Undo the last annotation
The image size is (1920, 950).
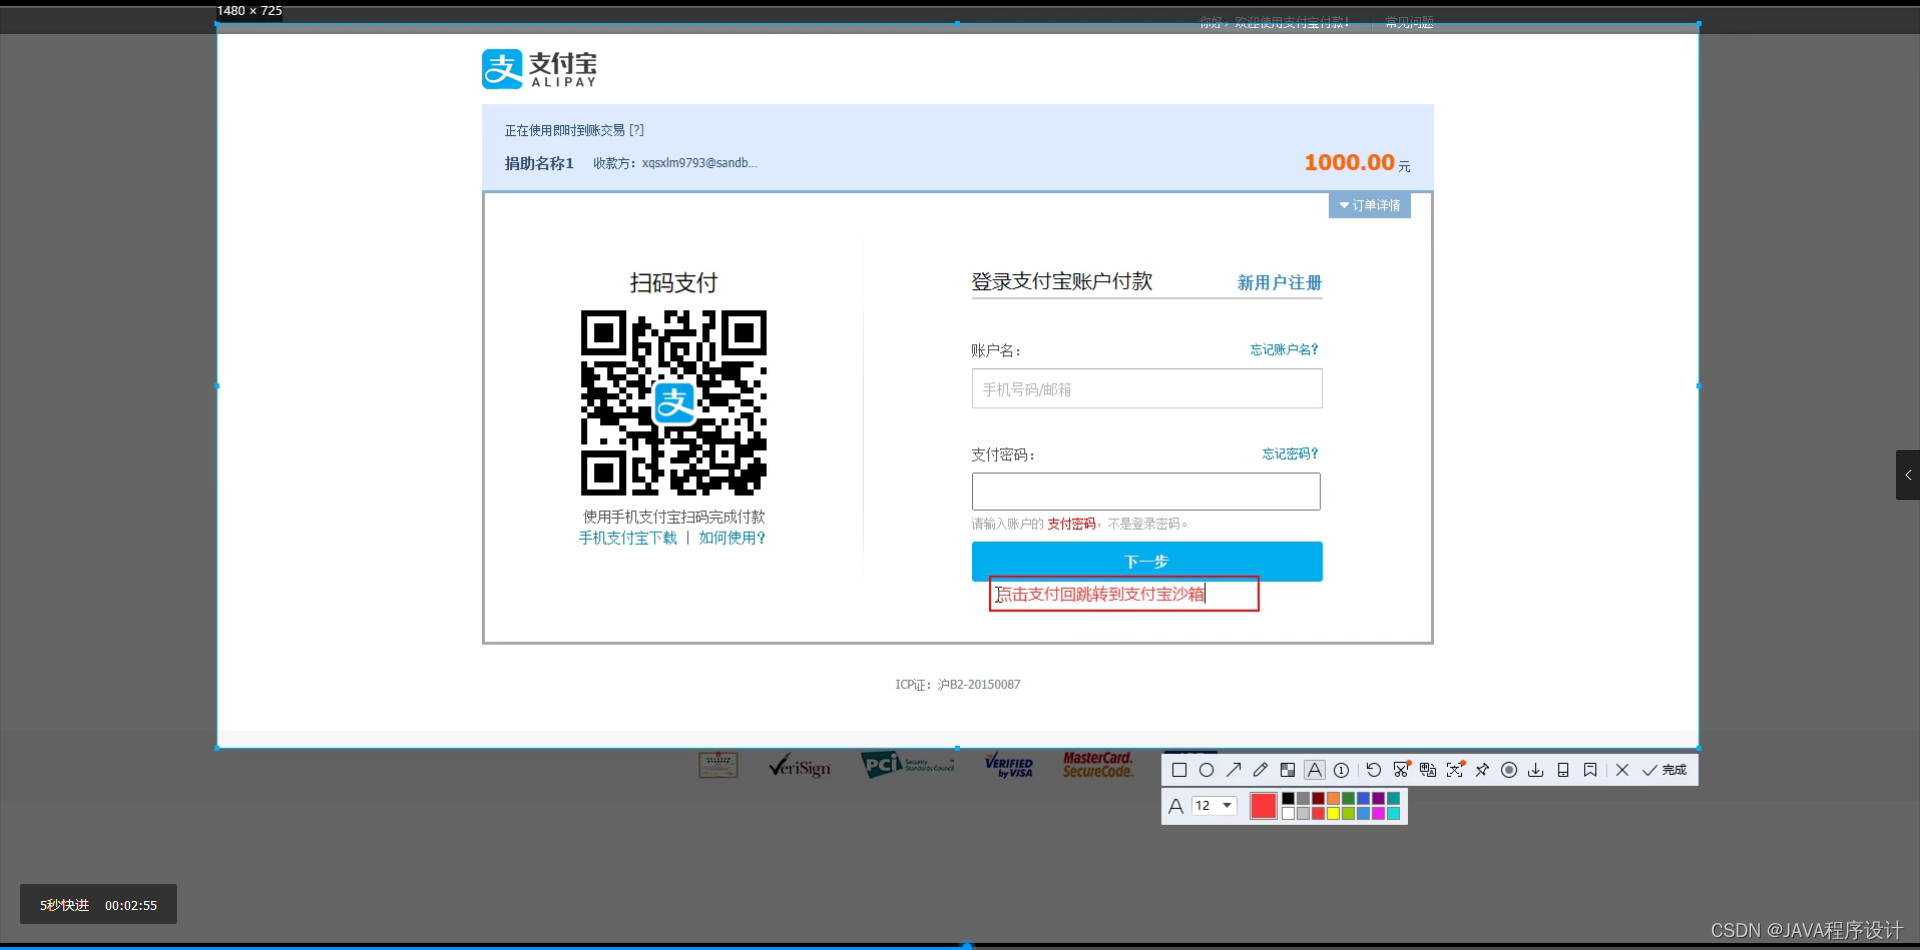point(1374,770)
